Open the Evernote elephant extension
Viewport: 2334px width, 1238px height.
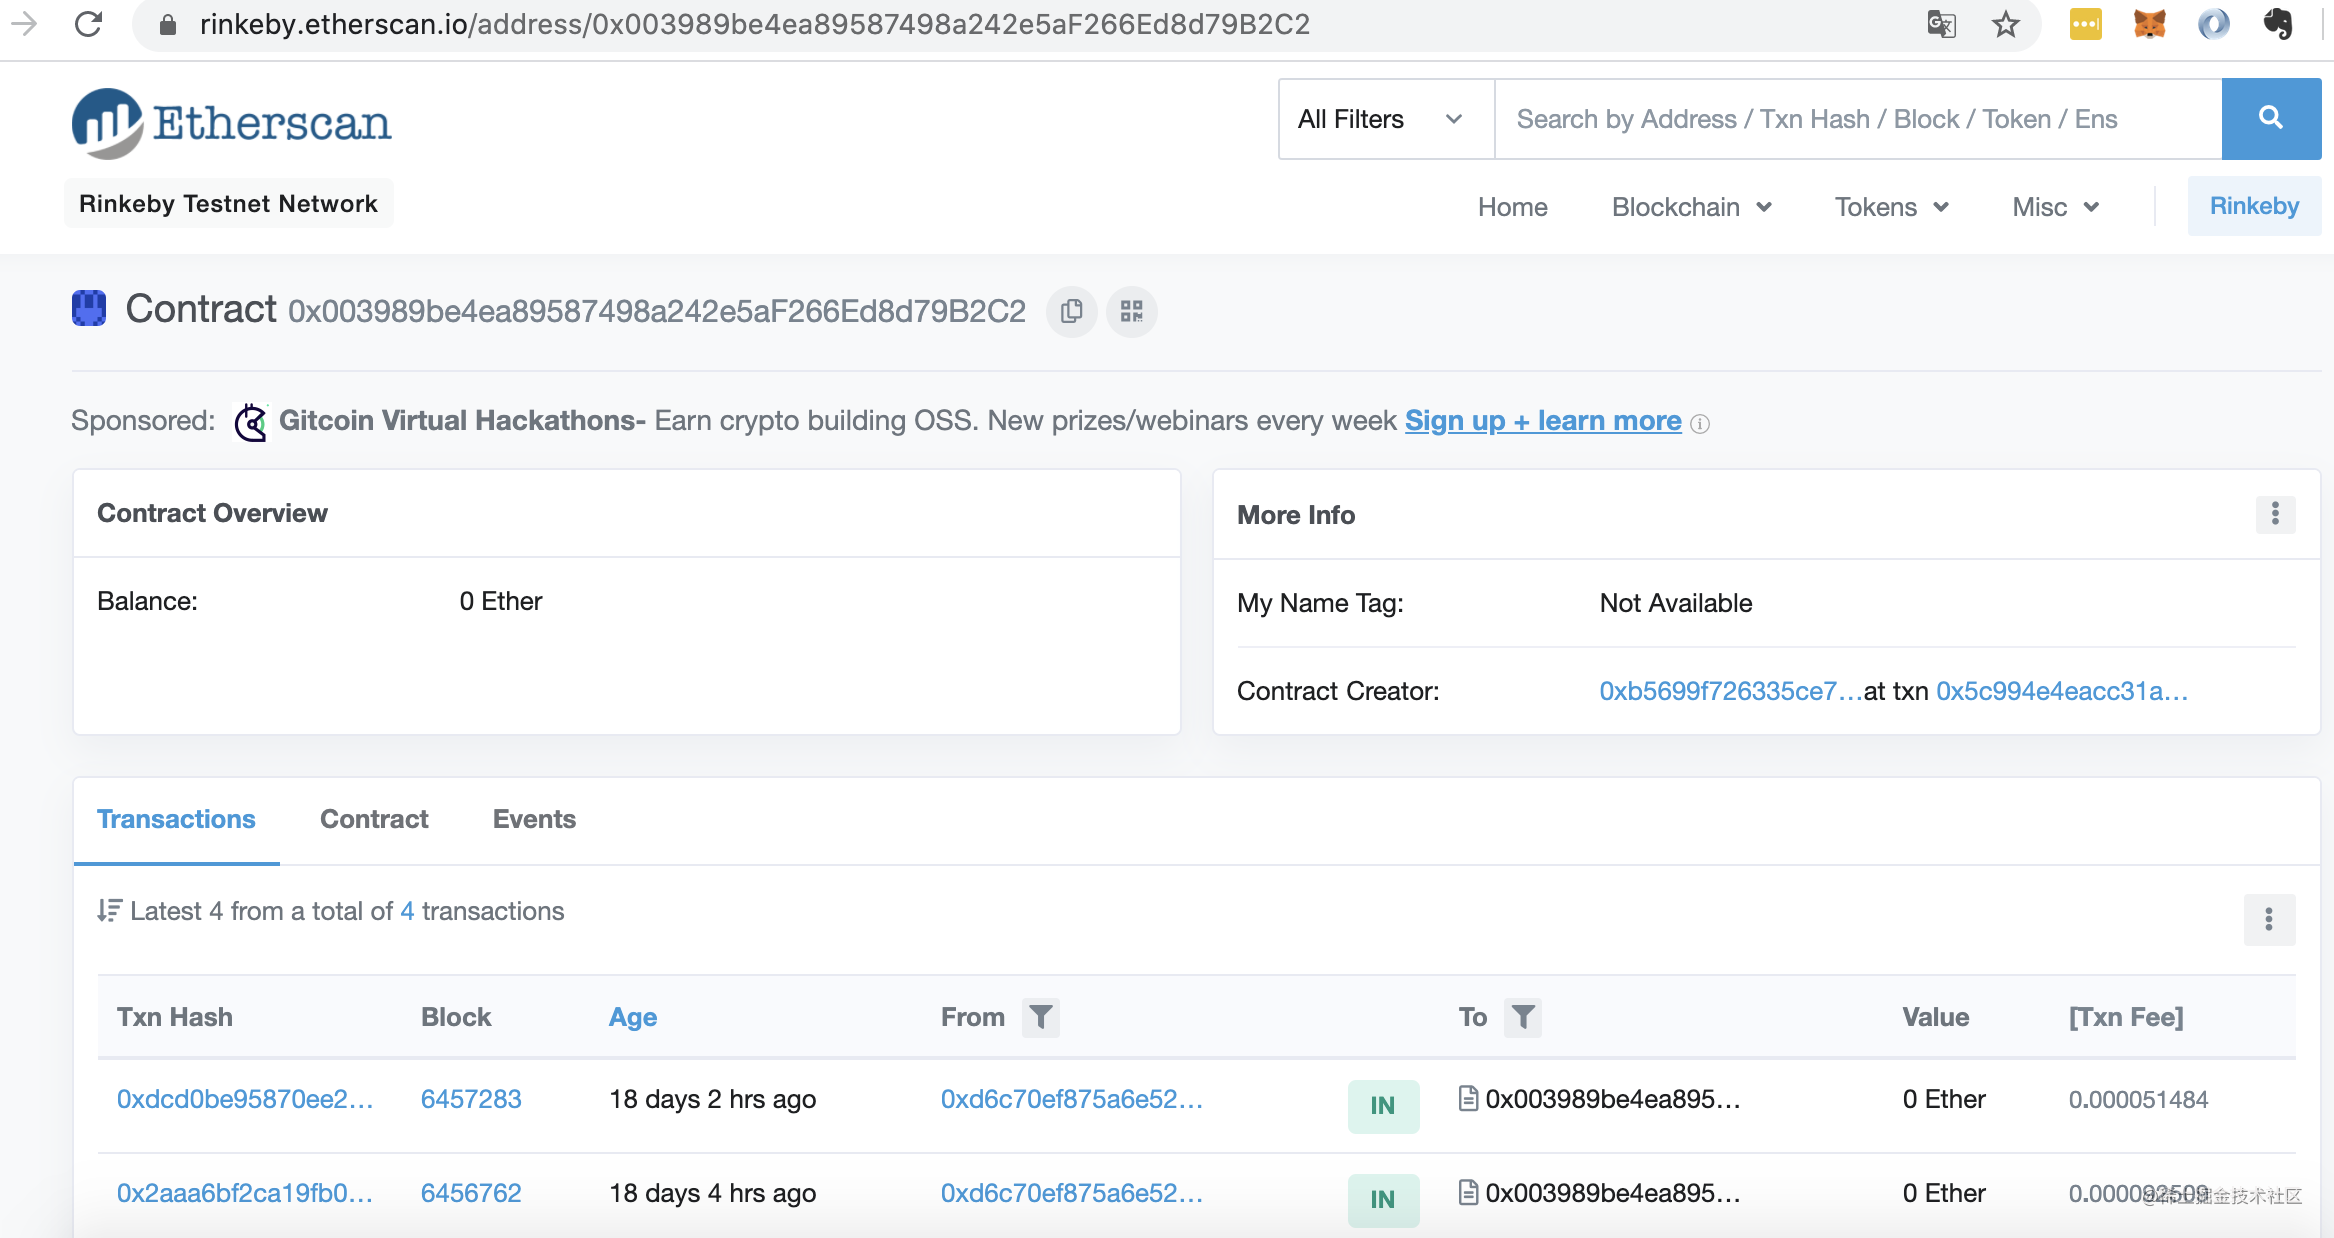point(2278,24)
